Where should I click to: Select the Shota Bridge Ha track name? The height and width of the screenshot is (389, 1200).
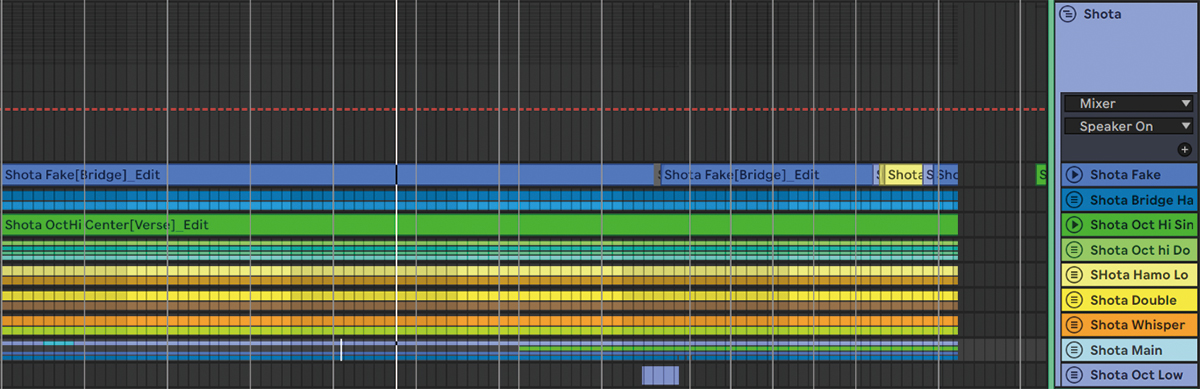click(x=1141, y=200)
